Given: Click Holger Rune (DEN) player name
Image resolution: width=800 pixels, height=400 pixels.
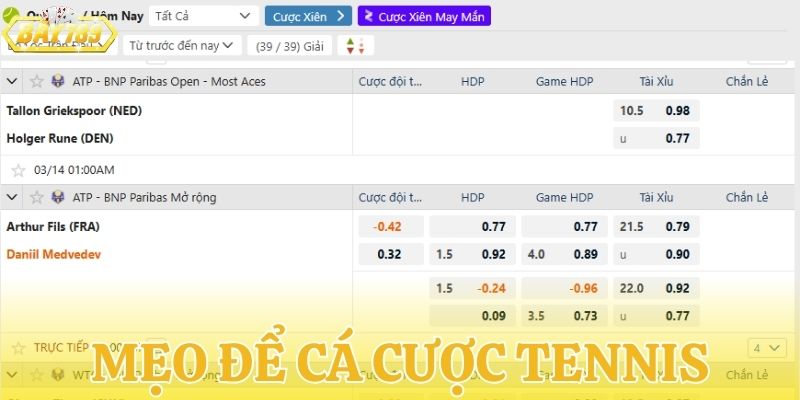Looking at the screenshot, I should [x=60, y=138].
